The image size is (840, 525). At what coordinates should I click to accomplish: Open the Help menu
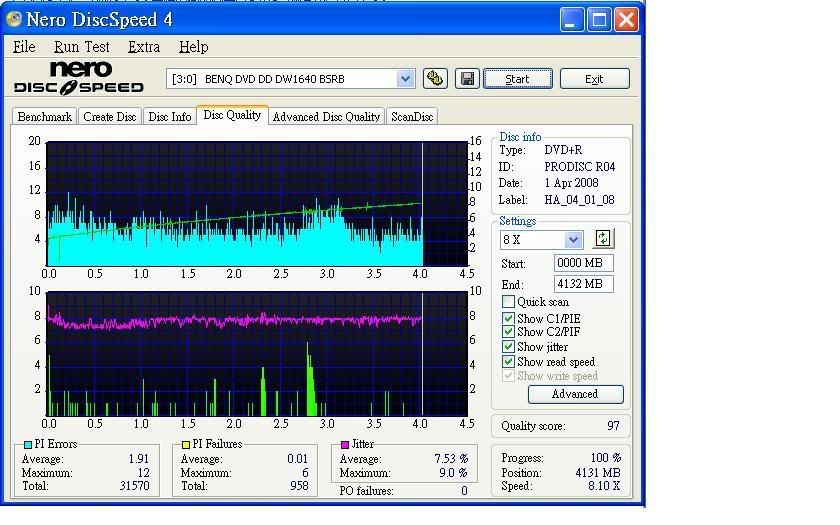pos(193,47)
